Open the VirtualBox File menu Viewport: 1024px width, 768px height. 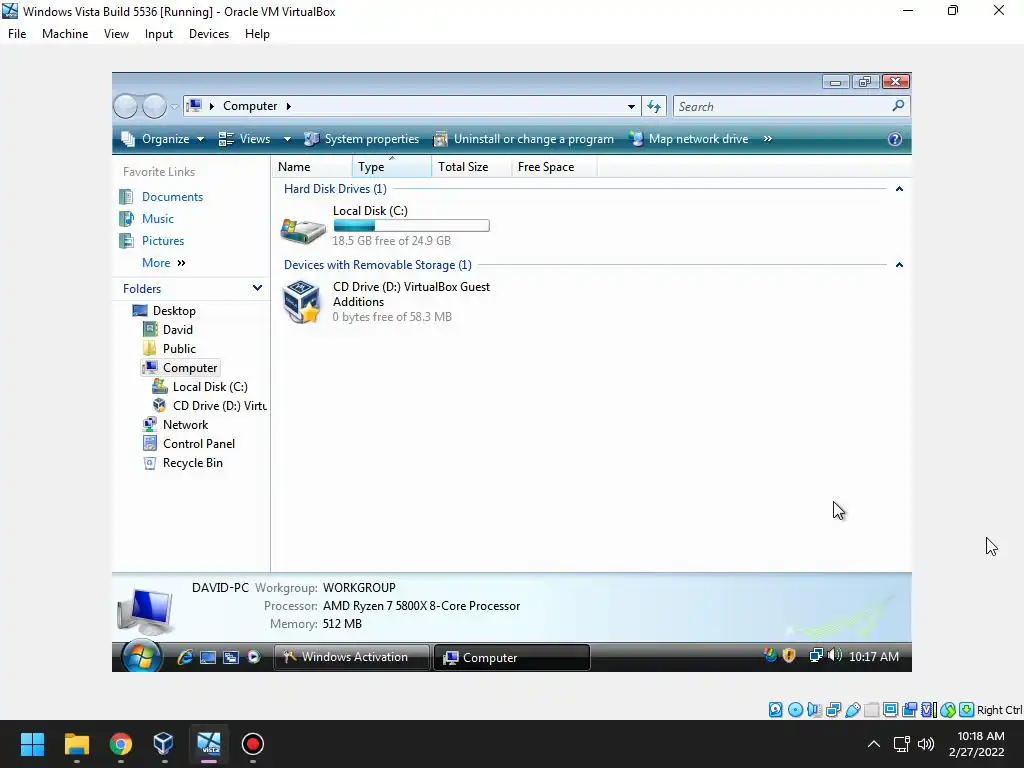[x=17, y=34]
